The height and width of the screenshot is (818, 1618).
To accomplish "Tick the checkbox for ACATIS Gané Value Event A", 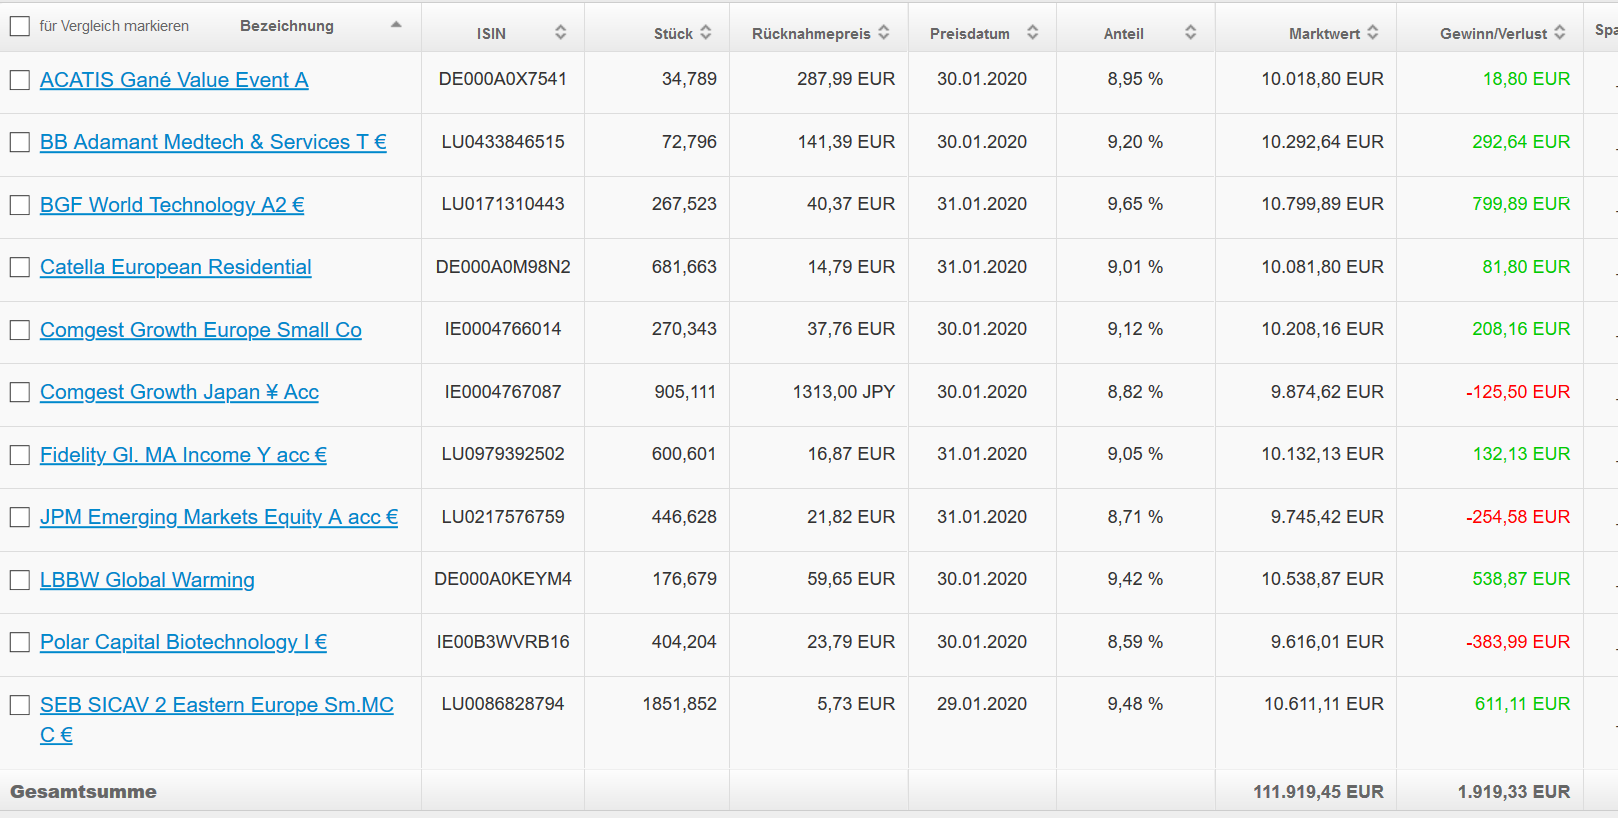I will coord(20,80).
